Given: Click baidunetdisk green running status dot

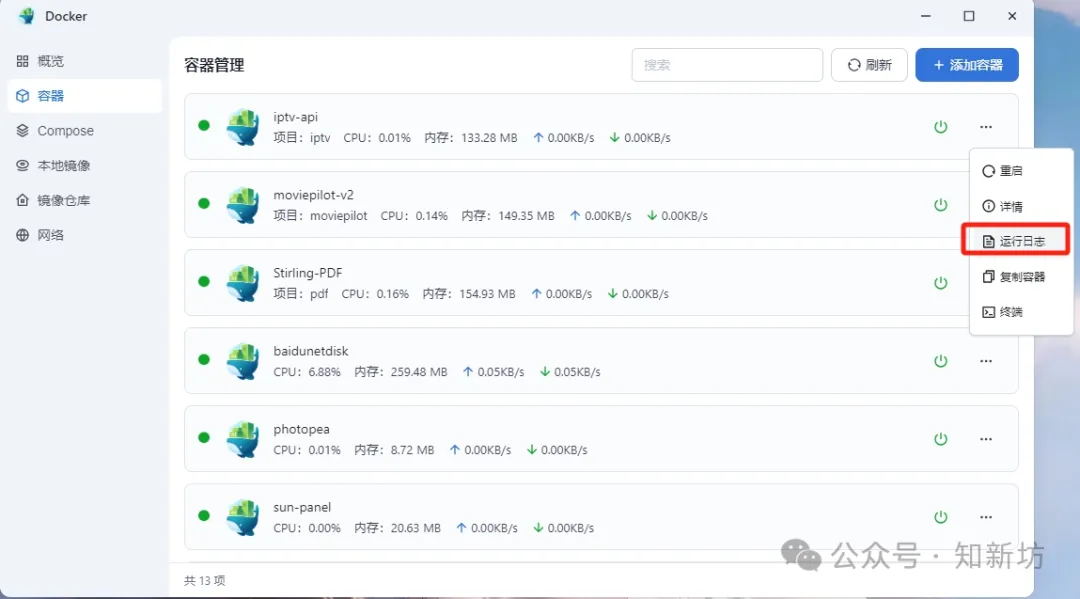Looking at the screenshot, I should point(204,359).
